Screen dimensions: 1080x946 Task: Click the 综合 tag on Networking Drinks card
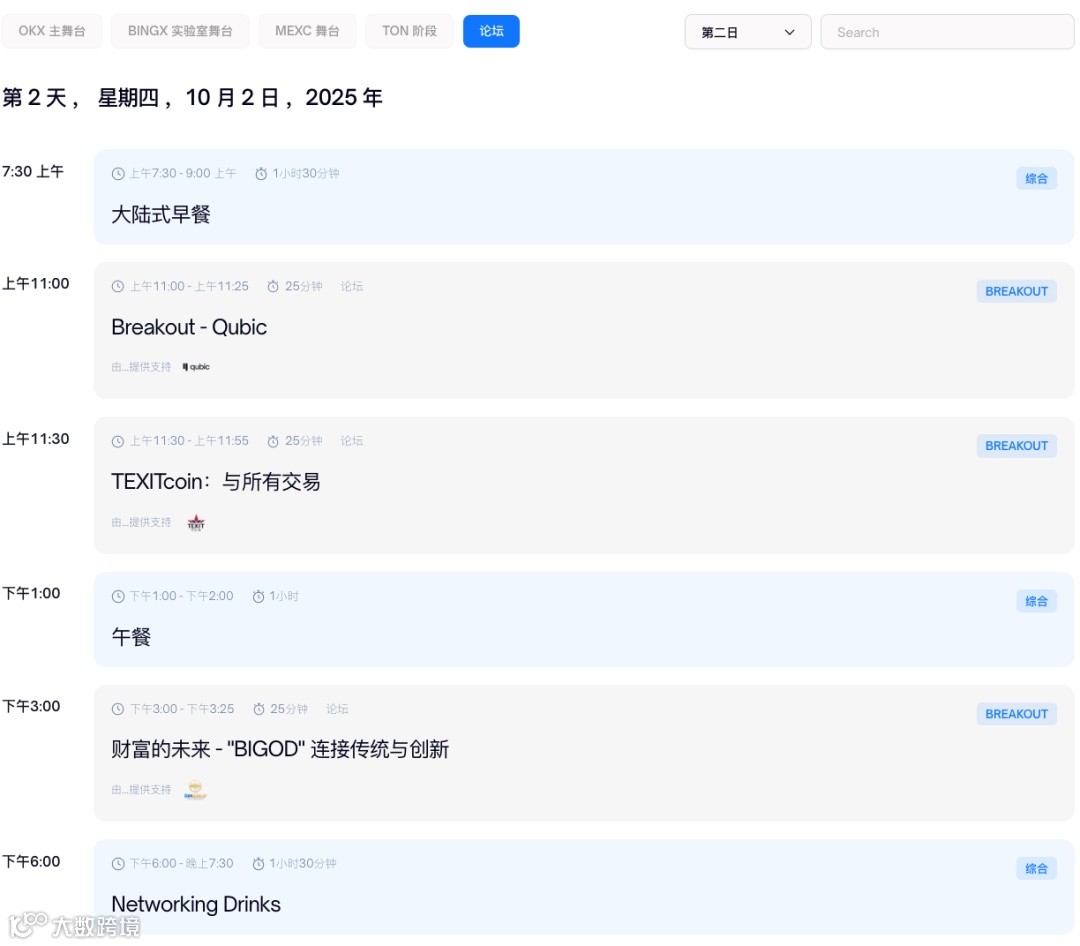coord(1036,869)
